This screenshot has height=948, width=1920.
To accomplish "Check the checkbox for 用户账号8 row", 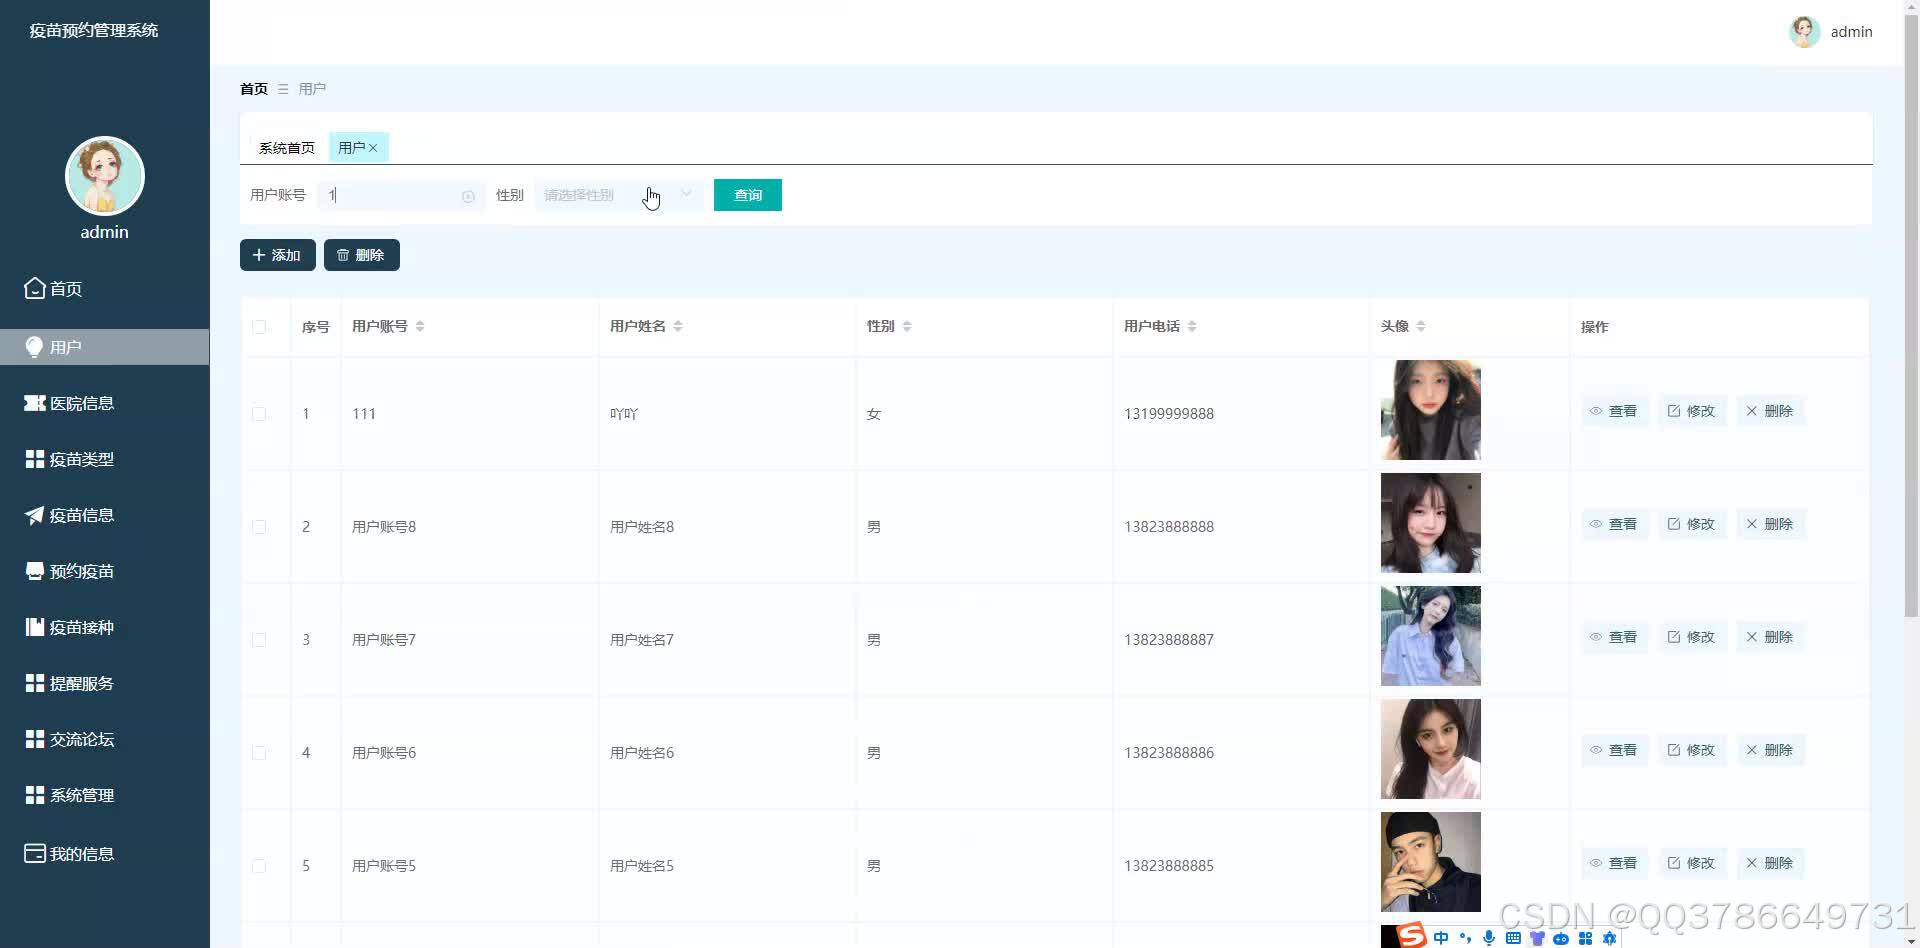I will coord(259,527).
